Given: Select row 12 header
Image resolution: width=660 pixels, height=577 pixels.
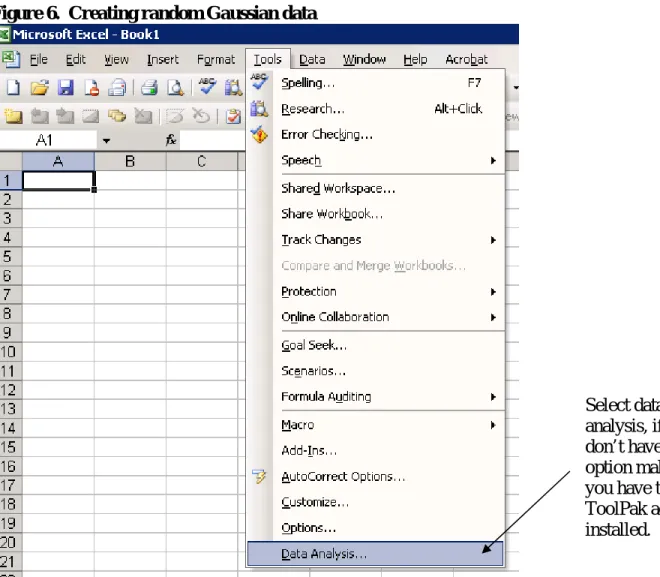Looking at the screenshot, I should pyautogui.click(x=11, y=390).
